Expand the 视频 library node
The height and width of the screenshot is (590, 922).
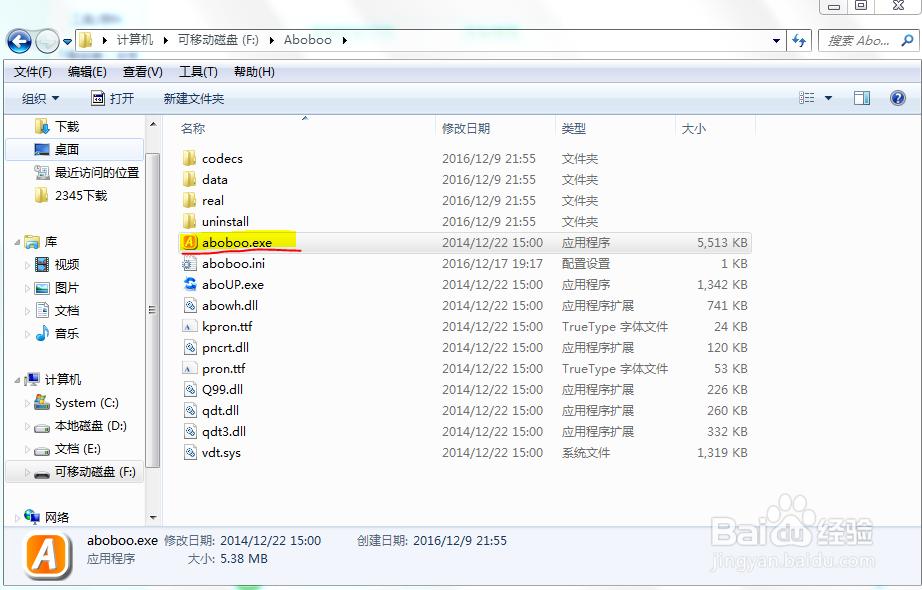pyautogui.click(x=27, y=265)
